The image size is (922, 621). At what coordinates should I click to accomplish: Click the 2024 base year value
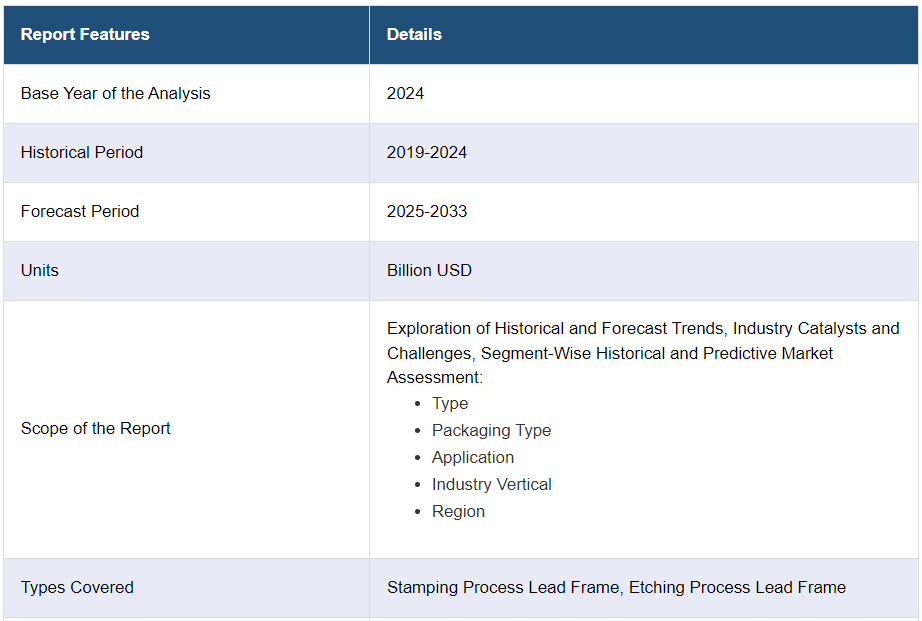coord(405,93)
